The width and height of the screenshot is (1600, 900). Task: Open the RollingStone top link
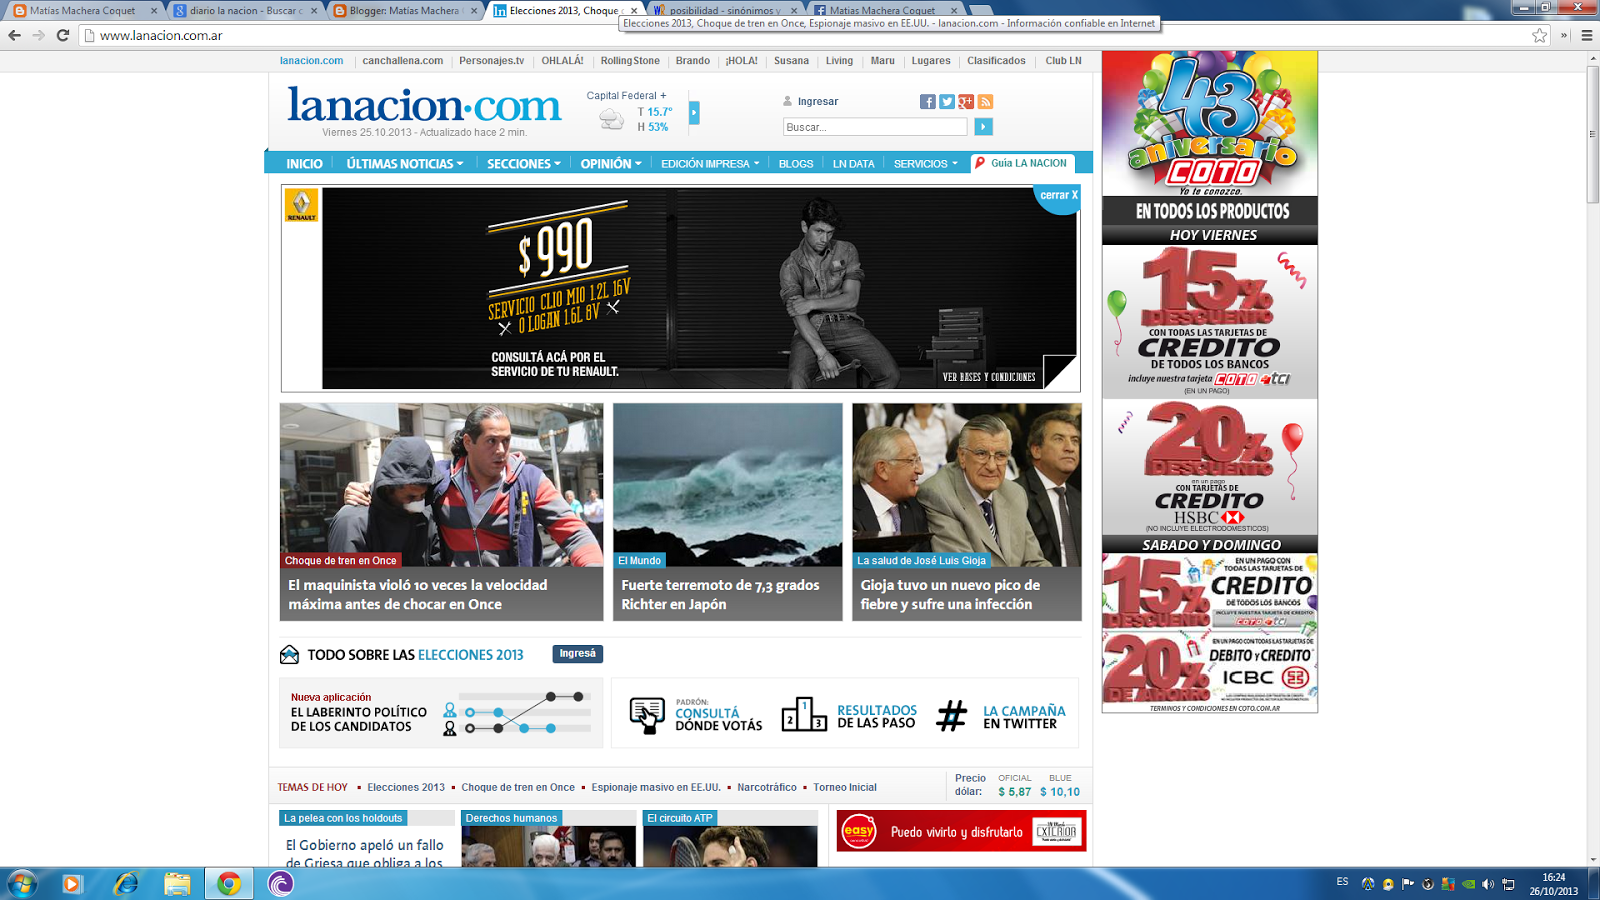[630, 61]
